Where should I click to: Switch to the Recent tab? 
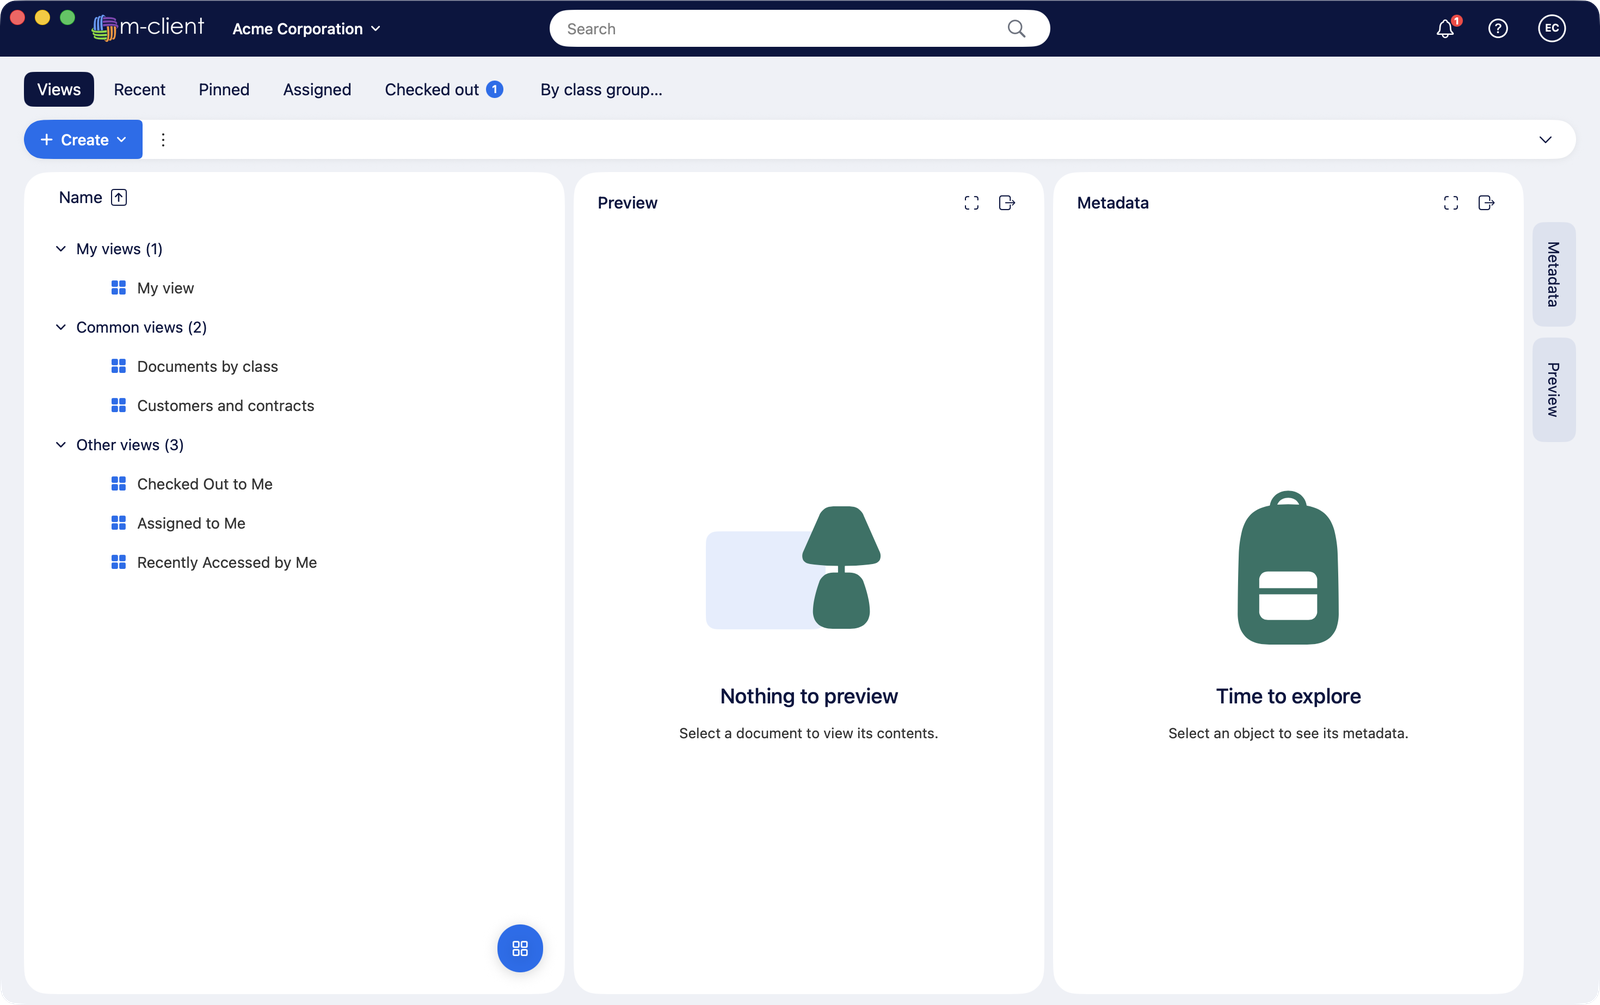coord(140,89)
